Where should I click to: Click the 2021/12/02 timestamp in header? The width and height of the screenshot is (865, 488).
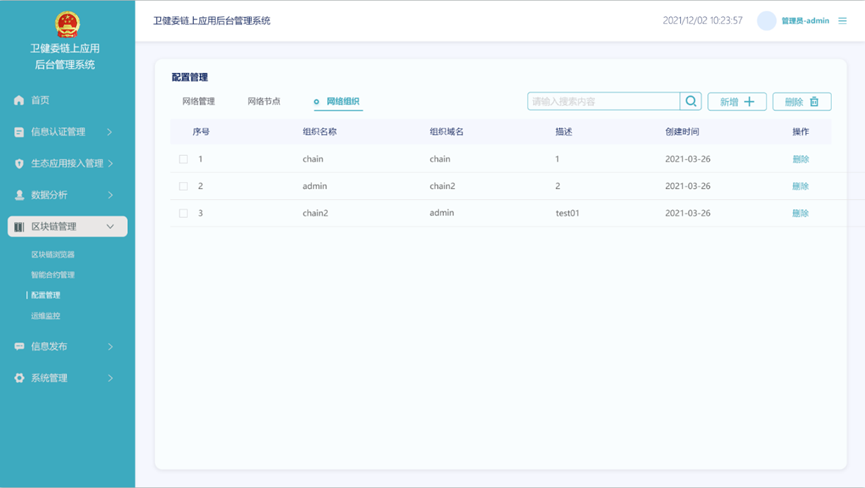(702, 20)
